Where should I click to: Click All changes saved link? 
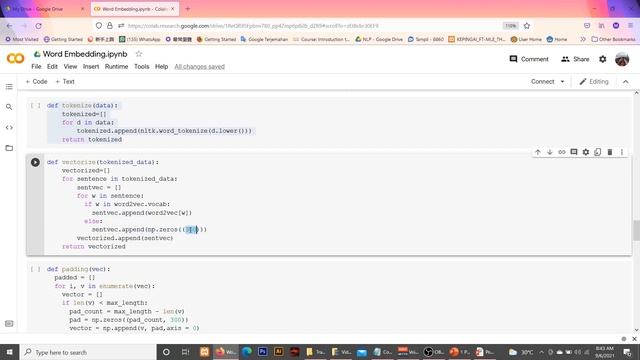coord(200,67)
